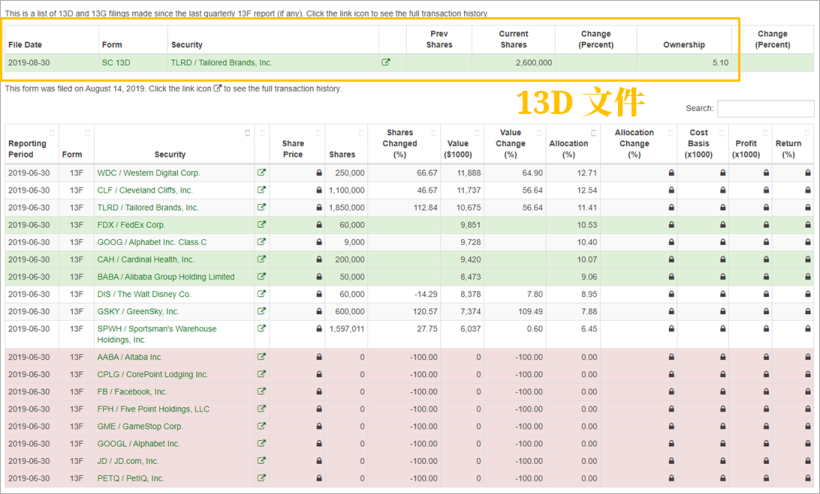
Task: Open FDX / FedEx Corp. link
Action: click(x=131, y=225)
